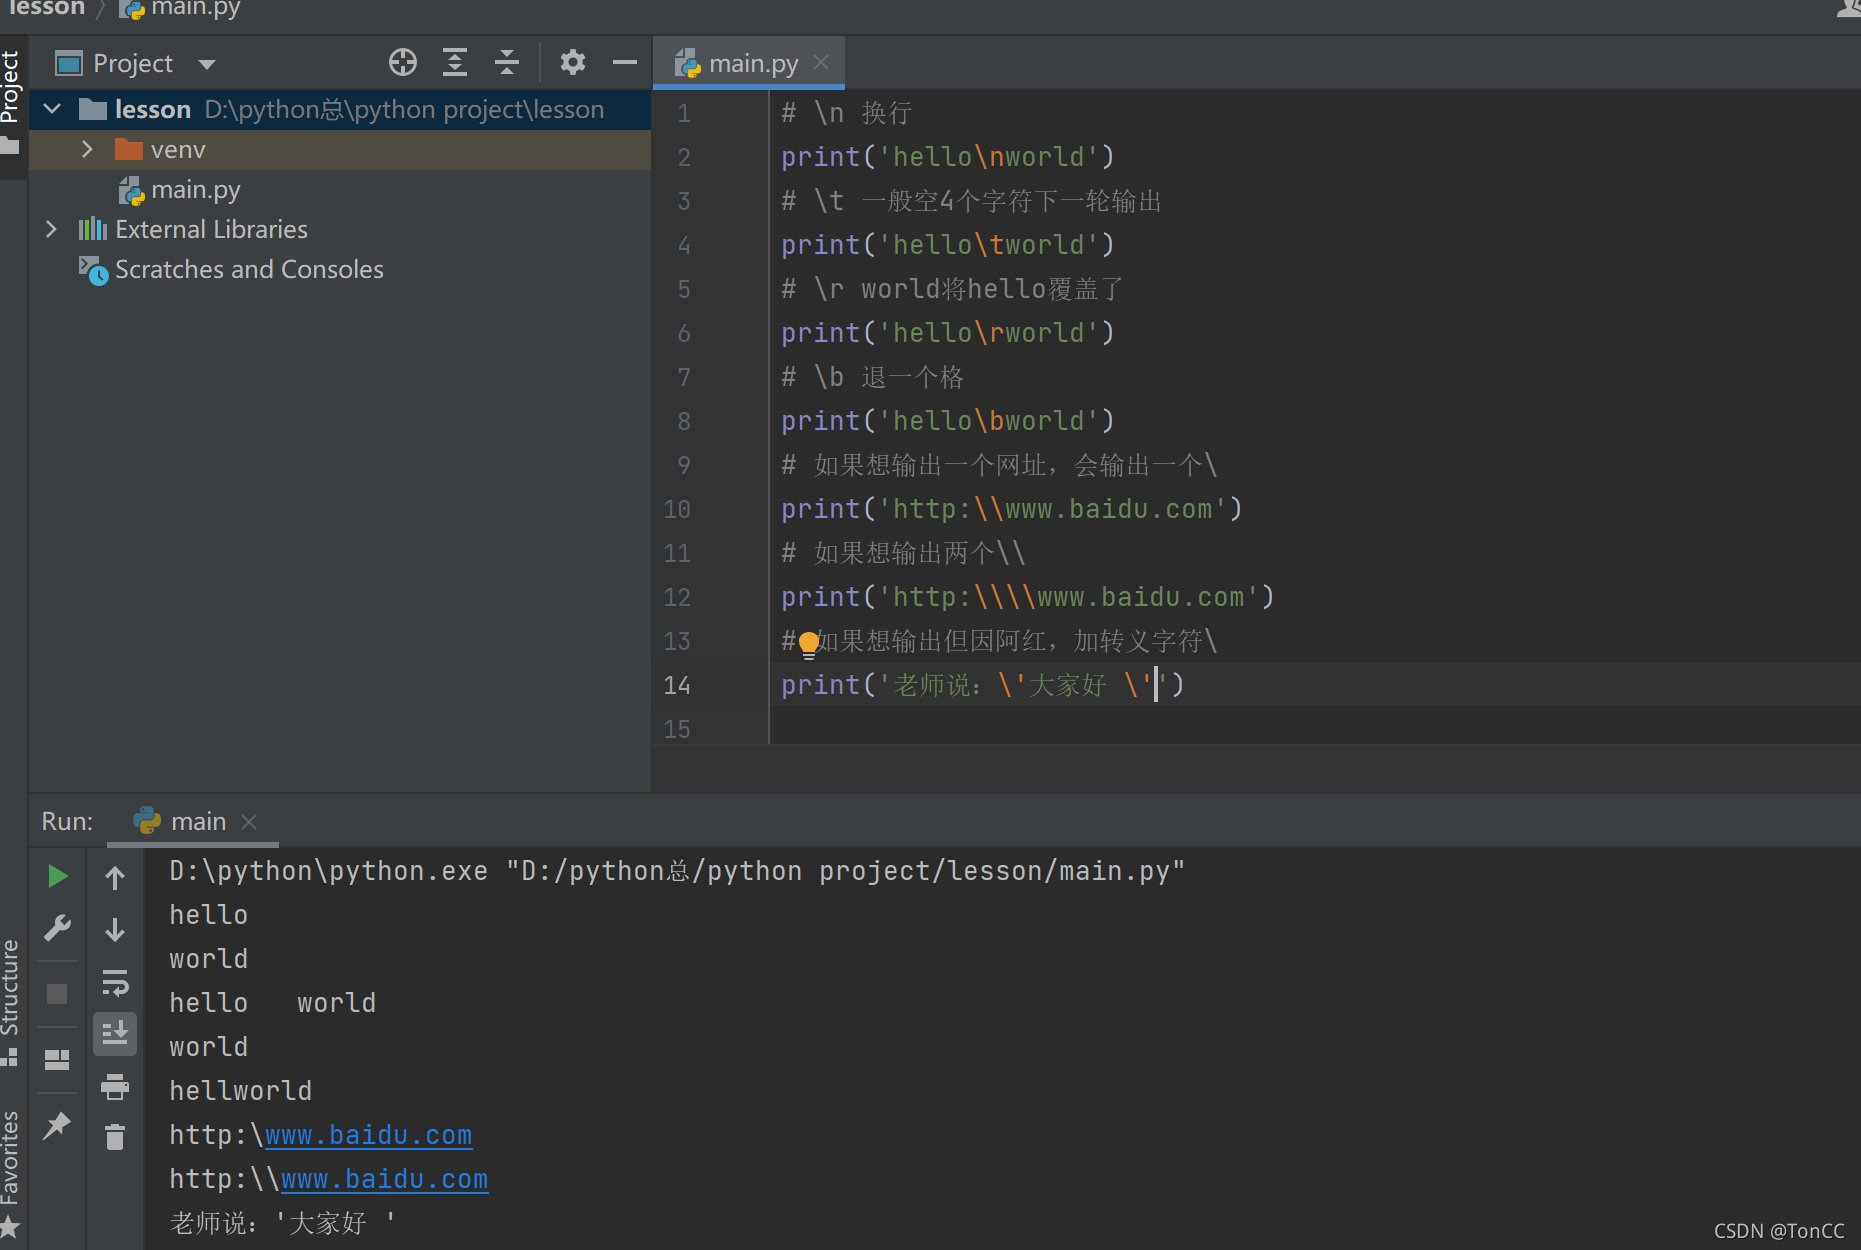Screen dimensions: 1861x1250
Task: Rerun main with the green play icon
Action: pyautogui.click(x=58, y=876)
